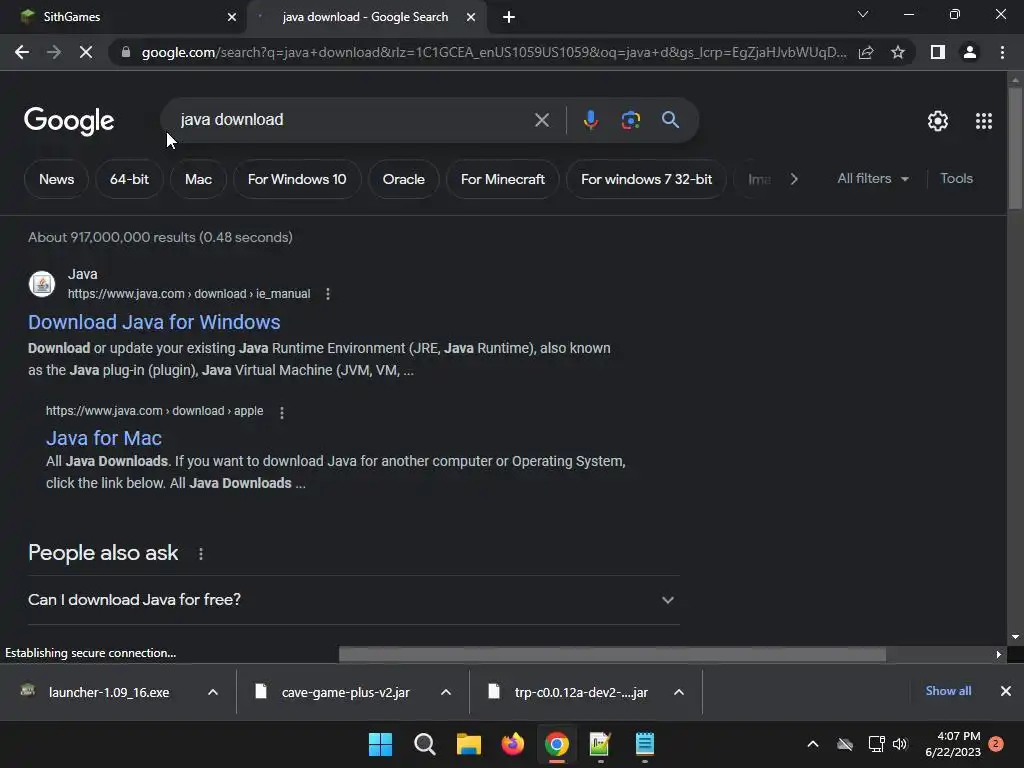Select For windows 7 32-bit chip
Screen dimensions: 1024x768
click(x=647, y=179)
